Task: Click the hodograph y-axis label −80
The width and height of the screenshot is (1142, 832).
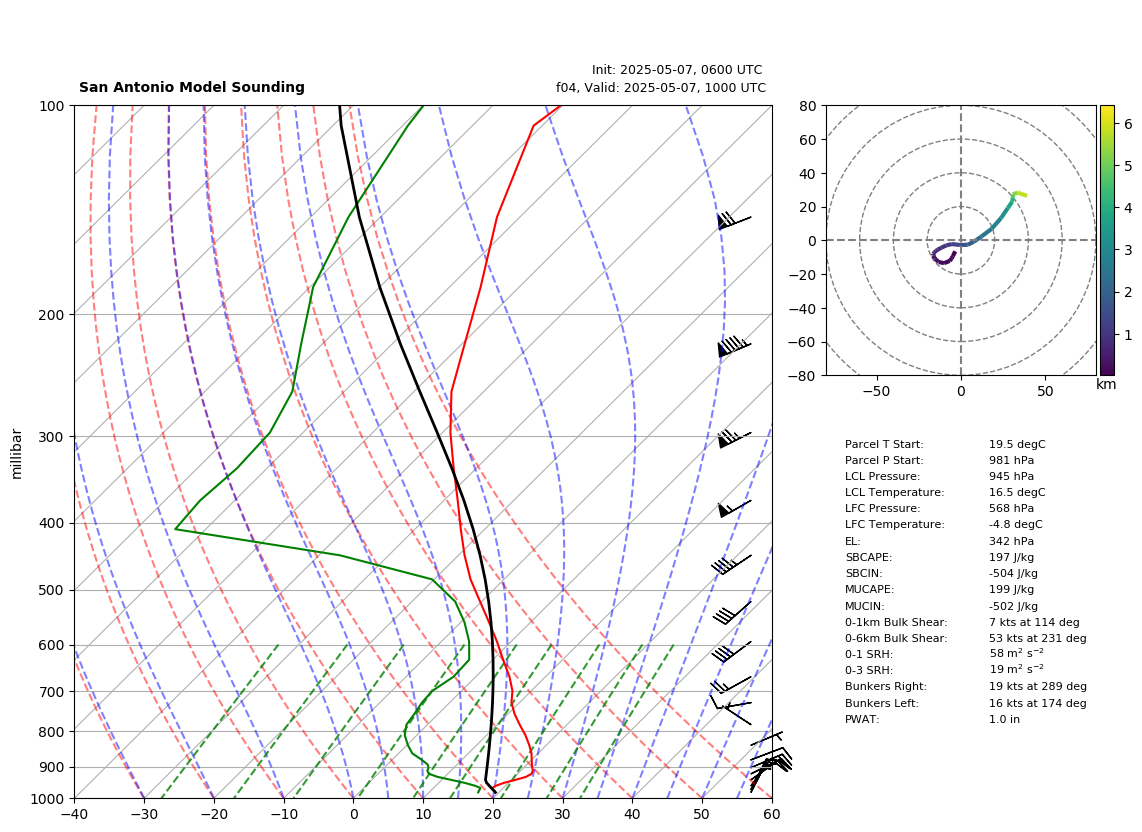Action: coord(803,376)
